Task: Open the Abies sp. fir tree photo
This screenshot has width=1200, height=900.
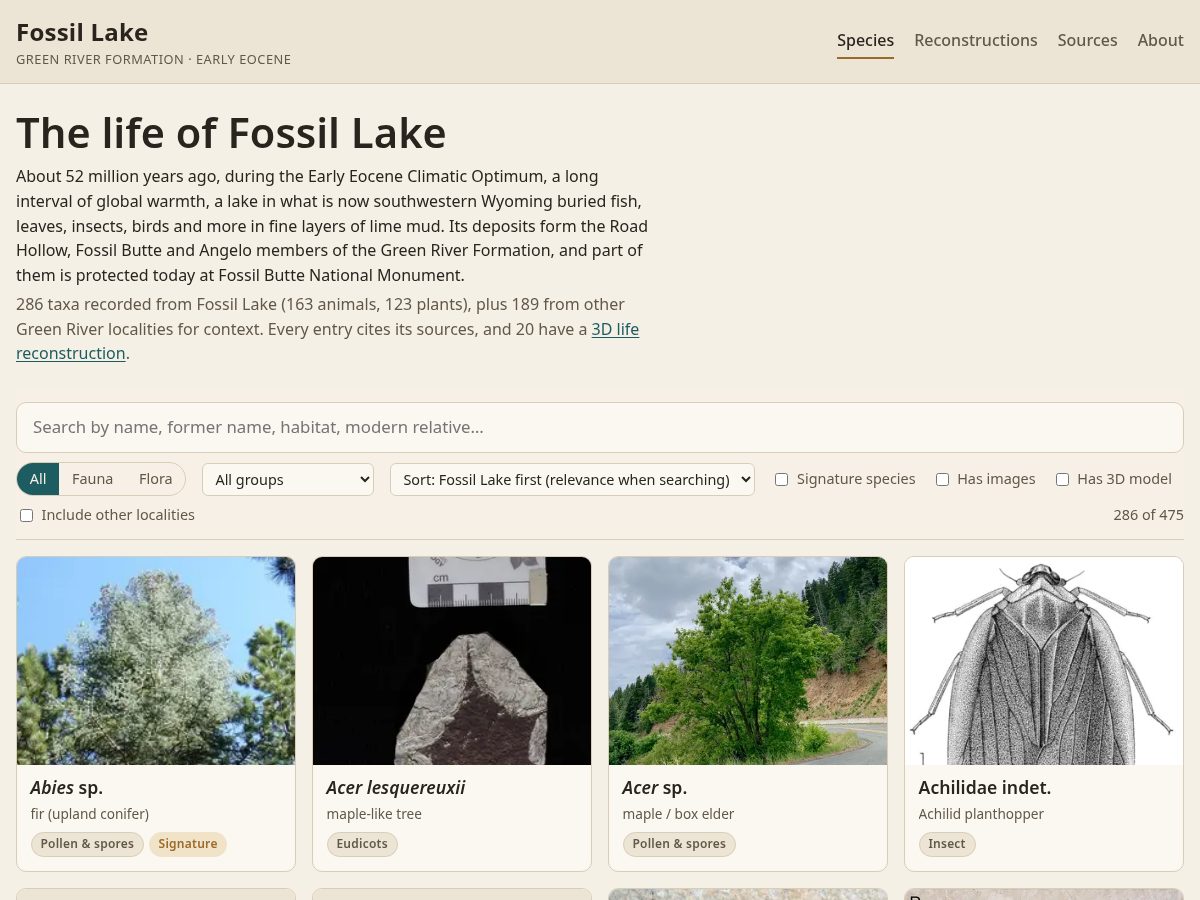Action: pyautogui.click(x=156, y=661)
